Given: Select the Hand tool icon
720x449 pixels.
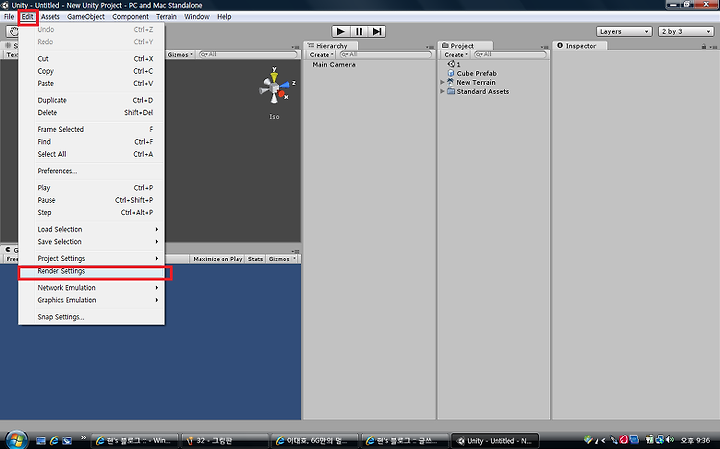Looking at the screenshot, I should point(13,31).
